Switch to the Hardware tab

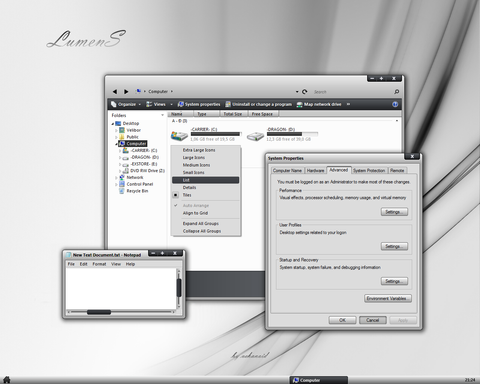tap(315, 170)
